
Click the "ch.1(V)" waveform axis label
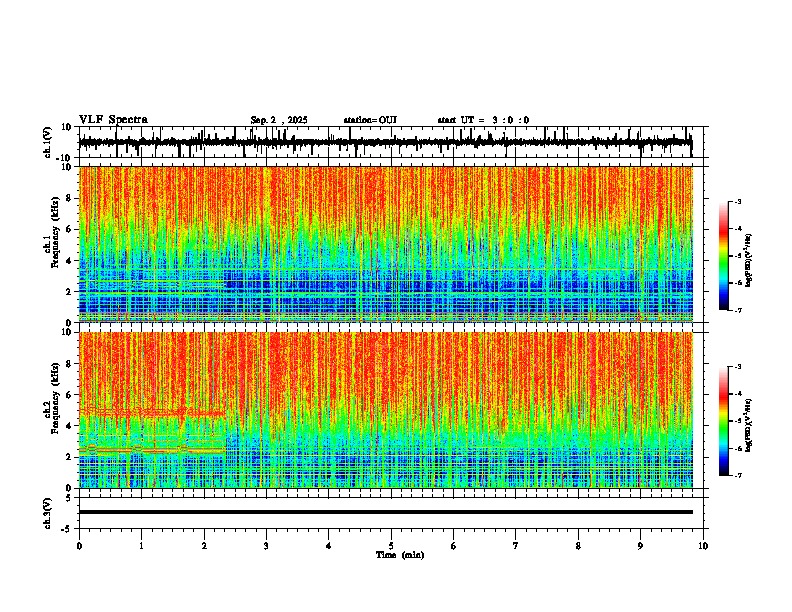48,142
